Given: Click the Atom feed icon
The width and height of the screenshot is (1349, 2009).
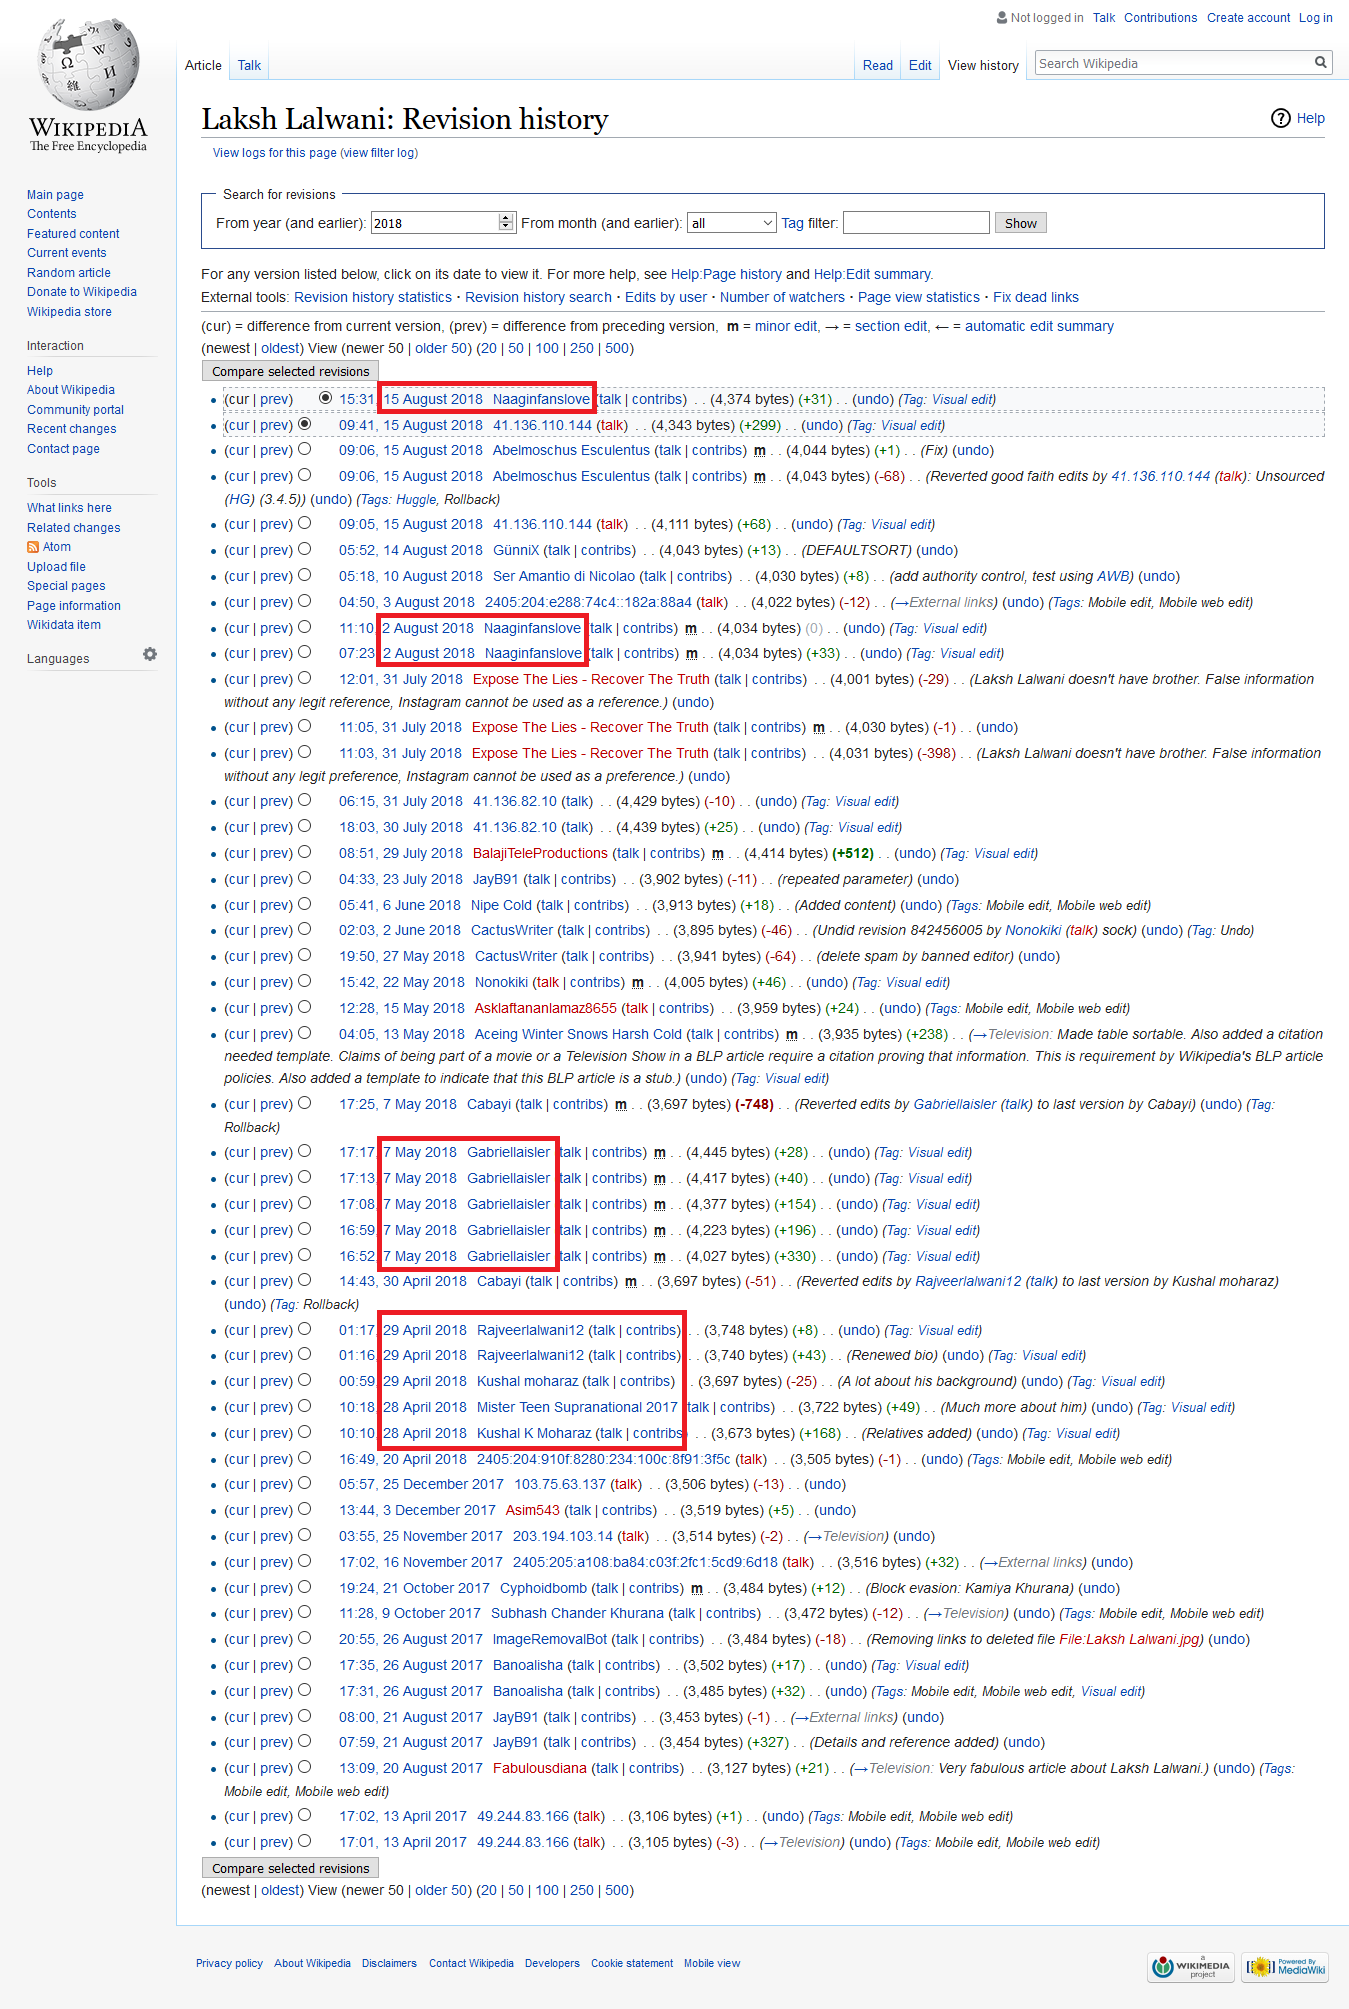Looking at the screenshot, I should point(33,547).
